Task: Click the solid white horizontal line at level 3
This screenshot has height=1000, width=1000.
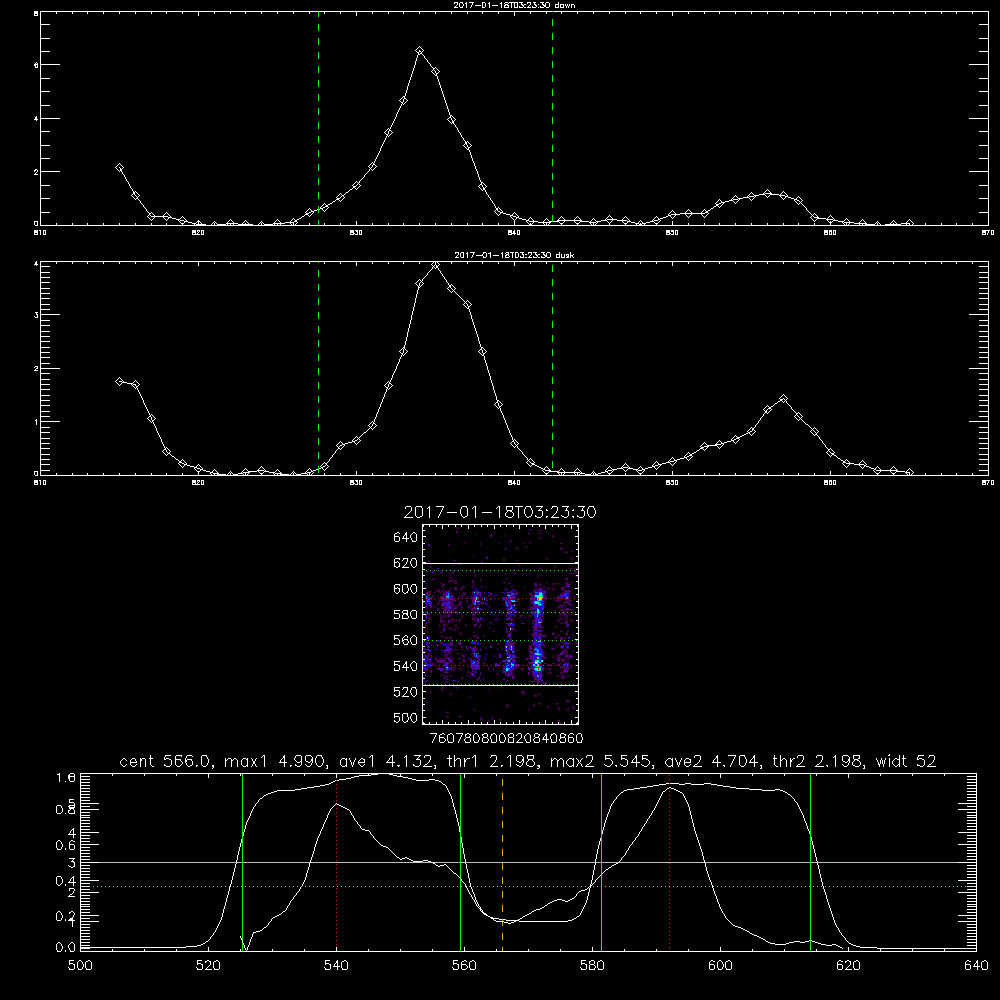Action: click(528, 862)
